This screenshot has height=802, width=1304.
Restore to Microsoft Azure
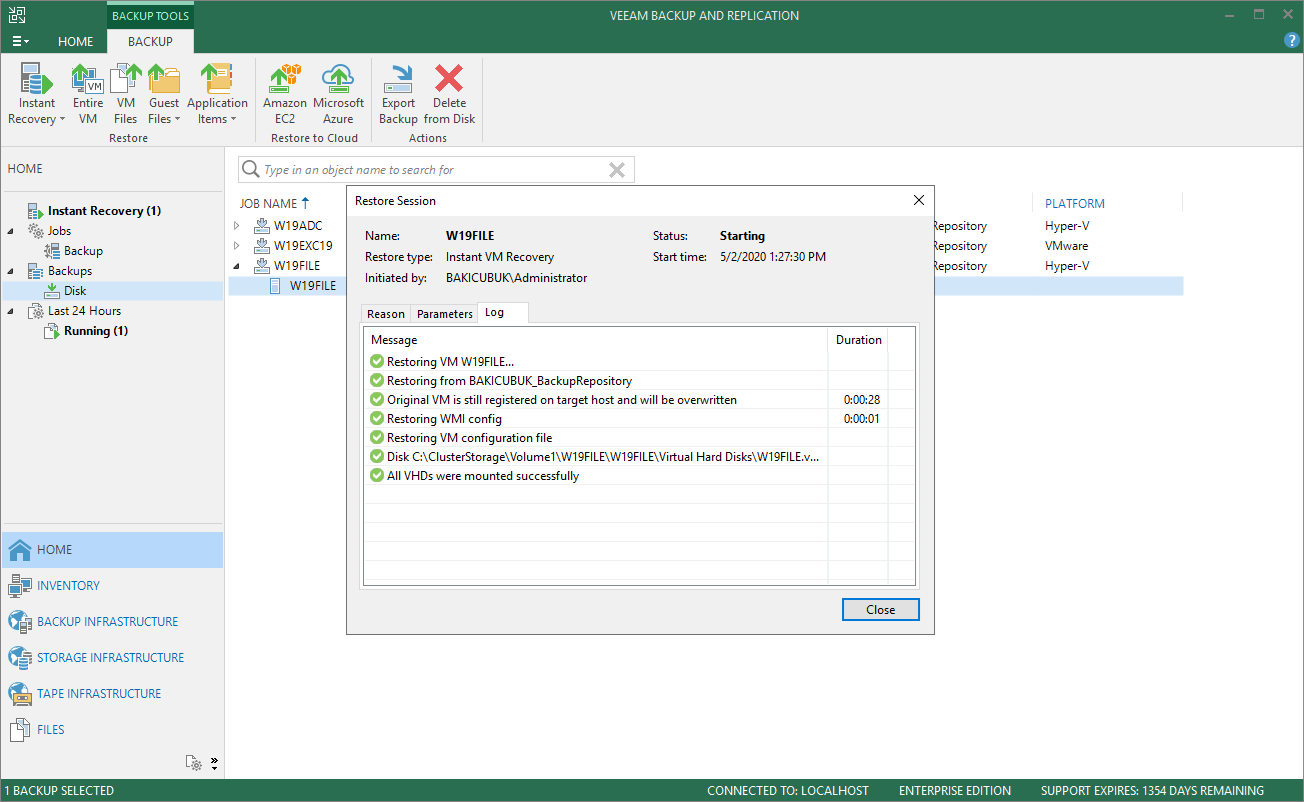(338, 94)
